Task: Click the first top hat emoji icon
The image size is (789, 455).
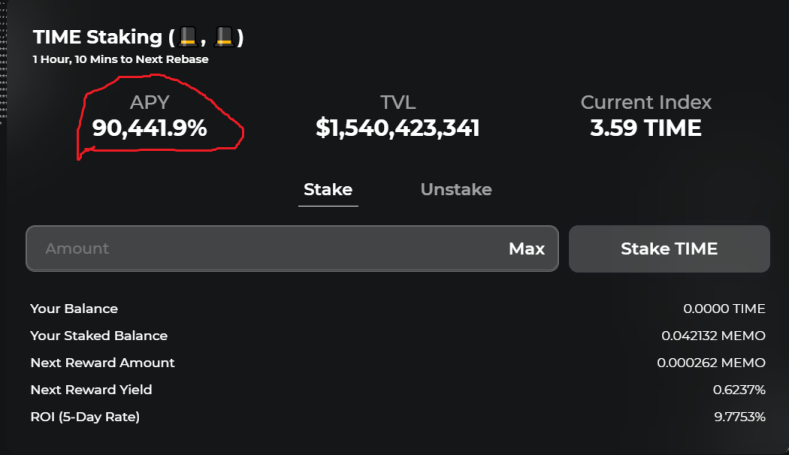Action: (x=188, y=36)
